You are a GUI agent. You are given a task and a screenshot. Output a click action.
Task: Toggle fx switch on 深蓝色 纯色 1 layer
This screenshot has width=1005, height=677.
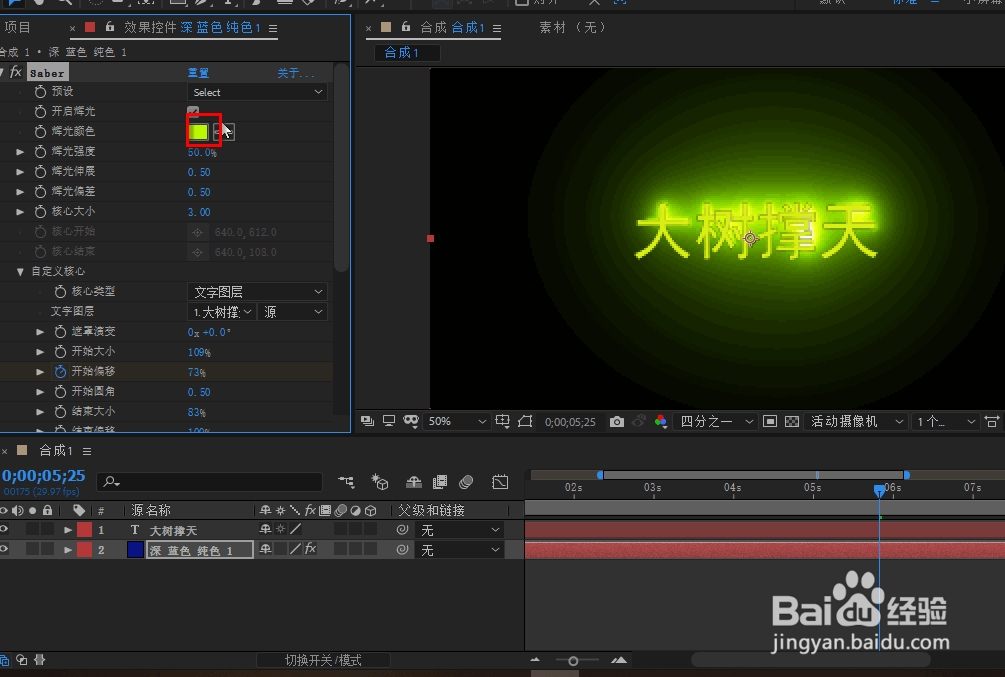pos(310,549)
